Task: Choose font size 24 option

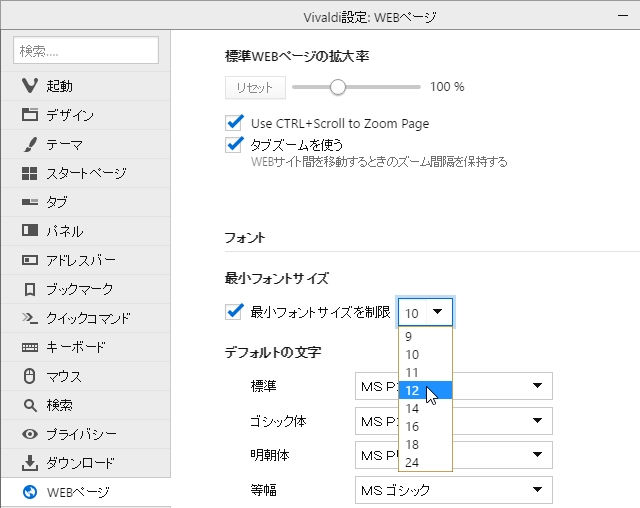Action: pos(425,462)
